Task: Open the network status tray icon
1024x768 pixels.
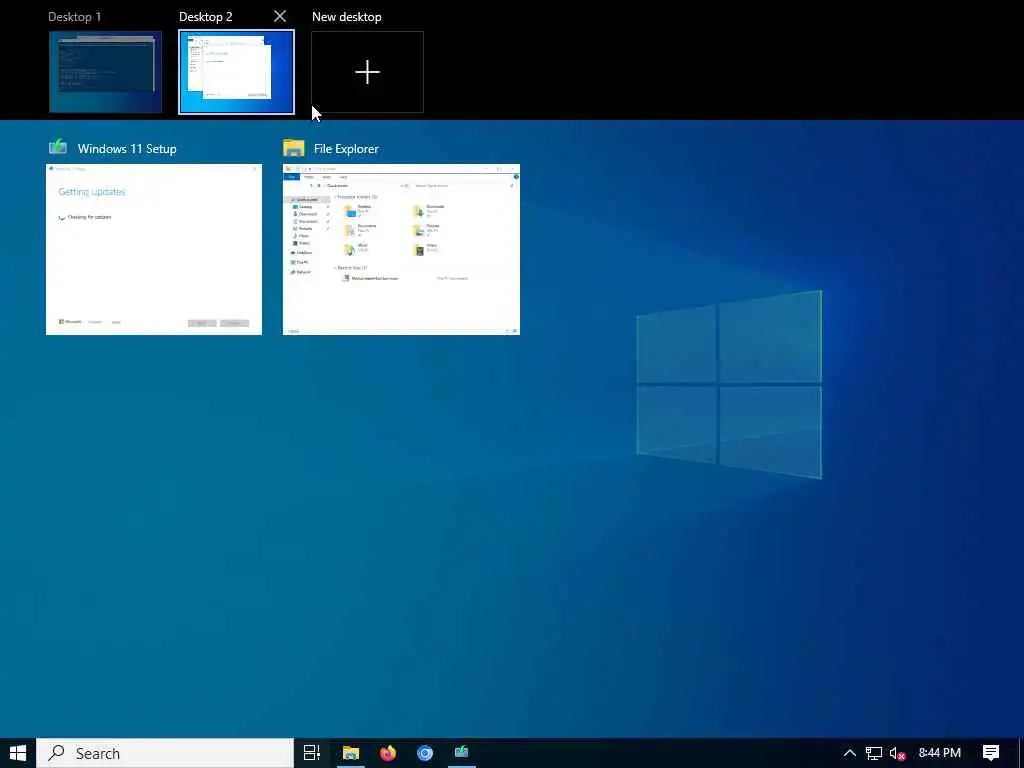Action: click(874, 753)
